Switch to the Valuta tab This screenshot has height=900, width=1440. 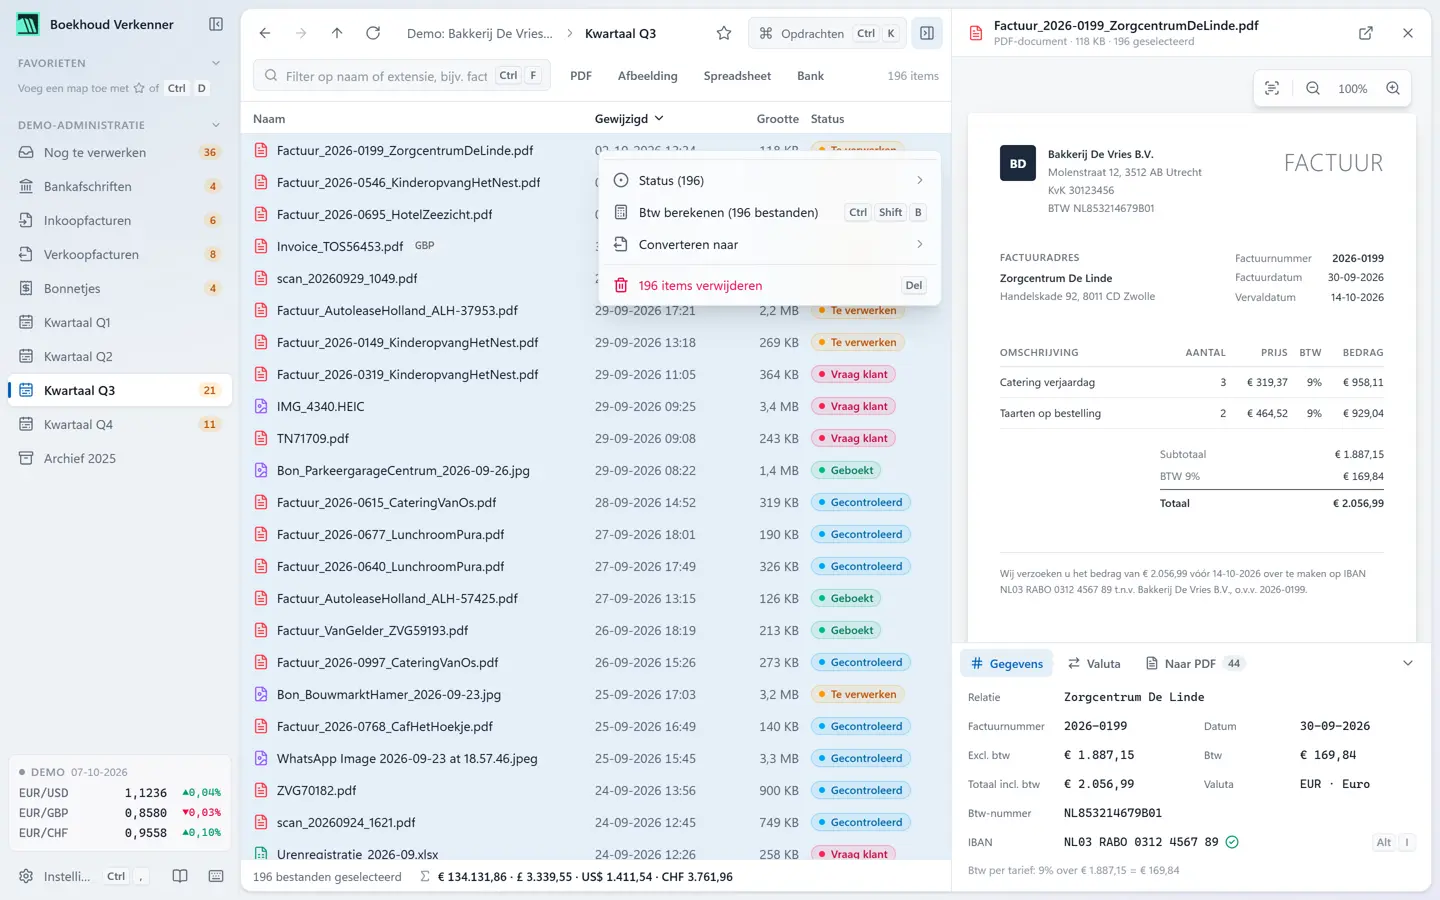pyautogui.click(x=1094, y=663)
